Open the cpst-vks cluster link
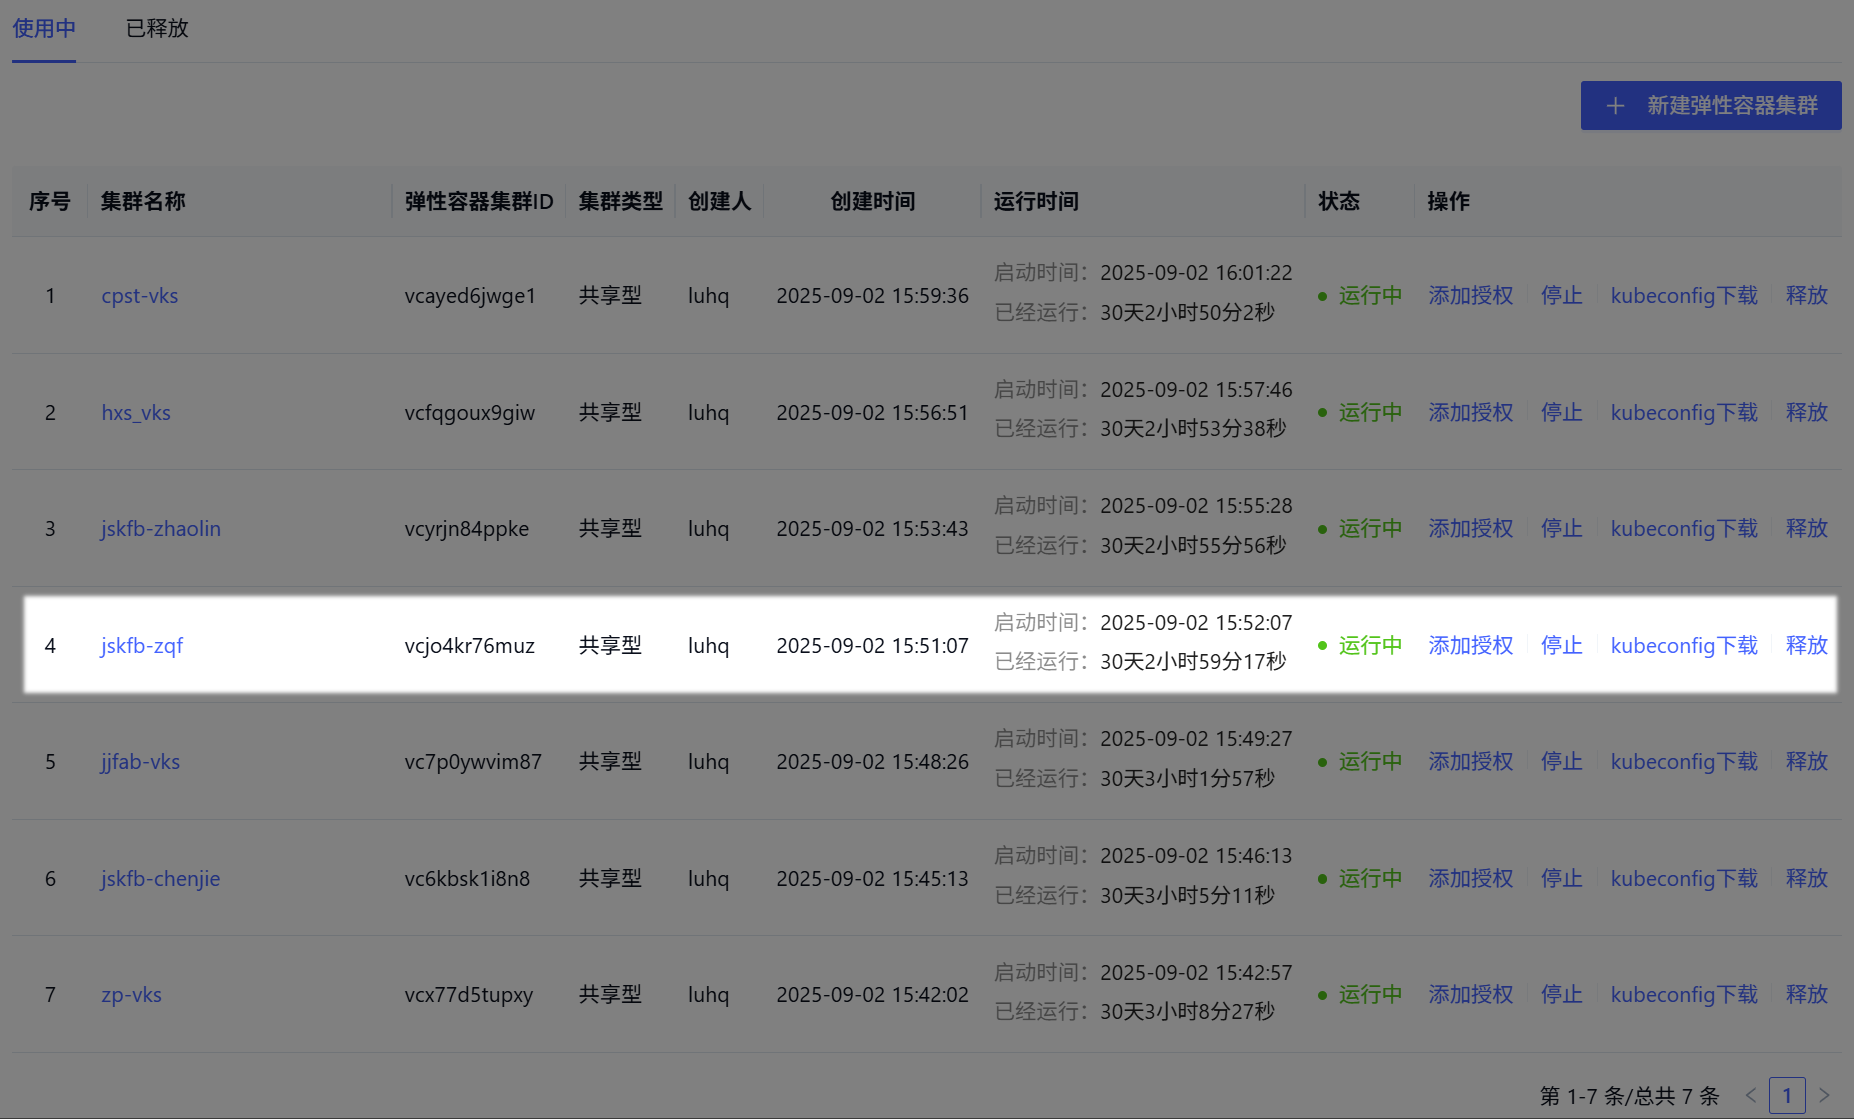The height and width of the screenshot is (1119, 1854). [x=140, y=296]
